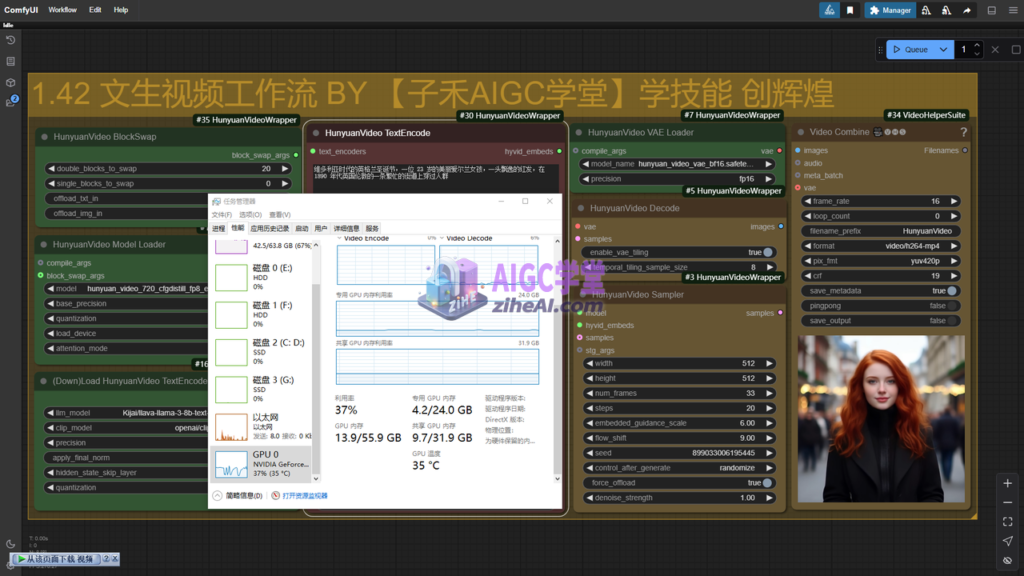1024x576 pixels.
Task: Open precision fp16 combo in VAE Loader
Action: (677, 179)
